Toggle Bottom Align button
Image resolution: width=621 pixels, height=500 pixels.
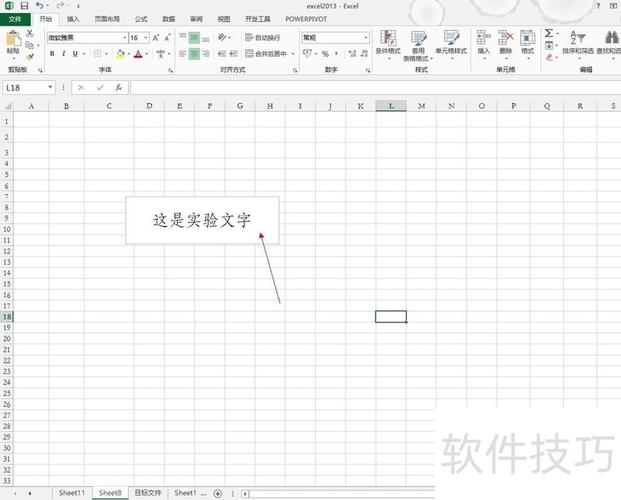click(206, 38)
